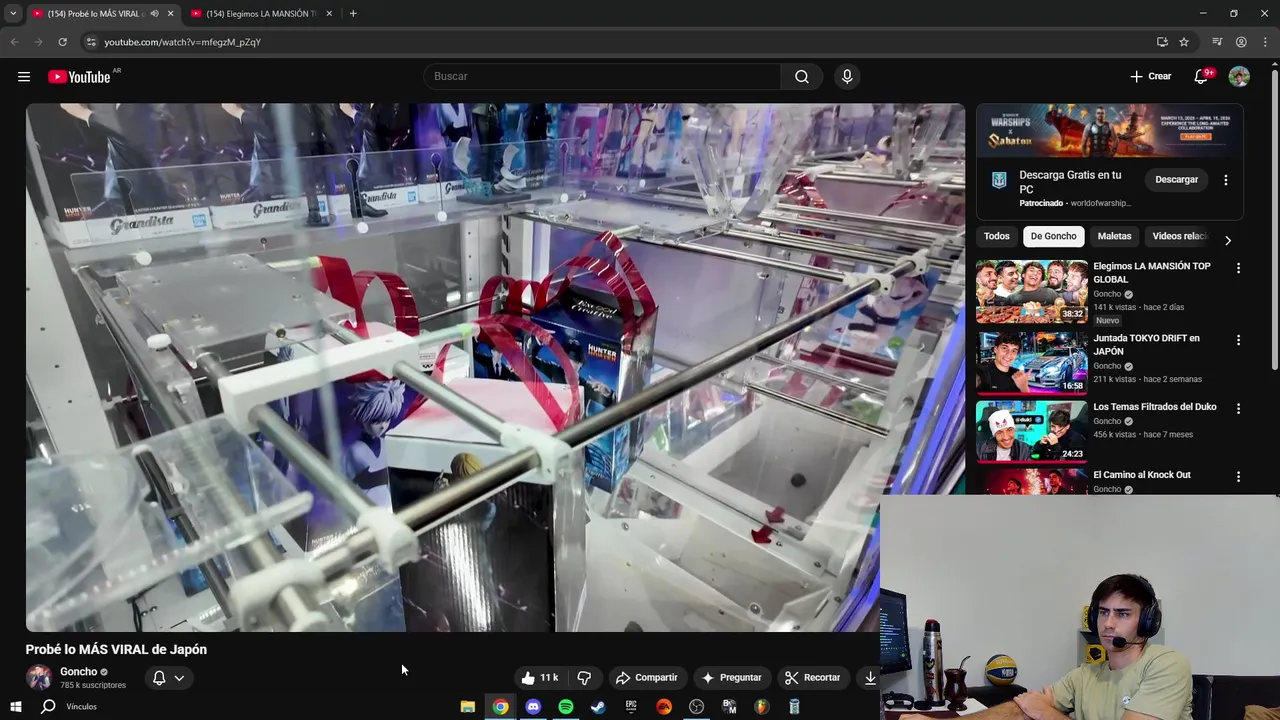1280x720 pixels.
Task: Open options for 'Juntada TOKYO DRIFT en JAPÓN'
Action: 1238,340
